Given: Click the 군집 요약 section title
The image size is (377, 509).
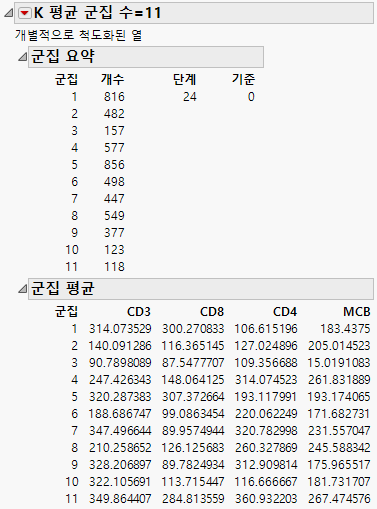Looking at the screenshot, I should (x=63, y=56).
